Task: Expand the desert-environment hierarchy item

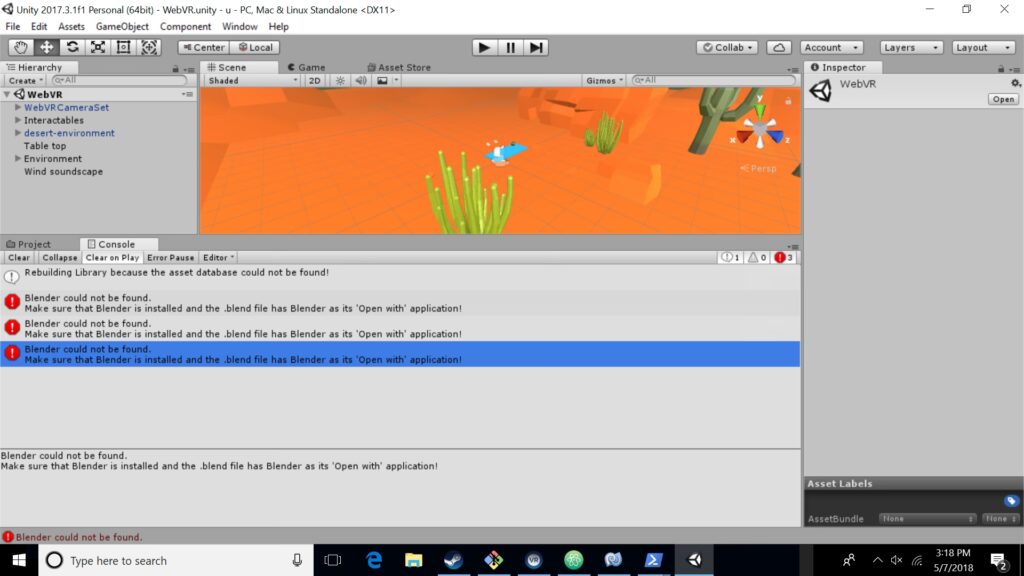Action: [18, 133]
